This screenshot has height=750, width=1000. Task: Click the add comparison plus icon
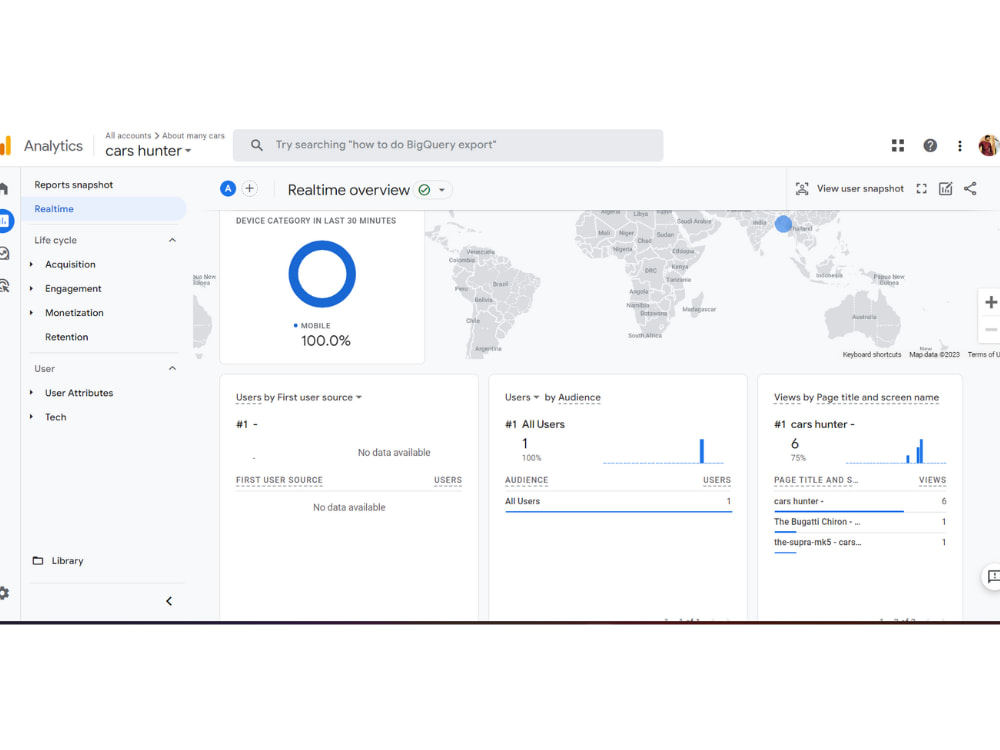(249, 189)
